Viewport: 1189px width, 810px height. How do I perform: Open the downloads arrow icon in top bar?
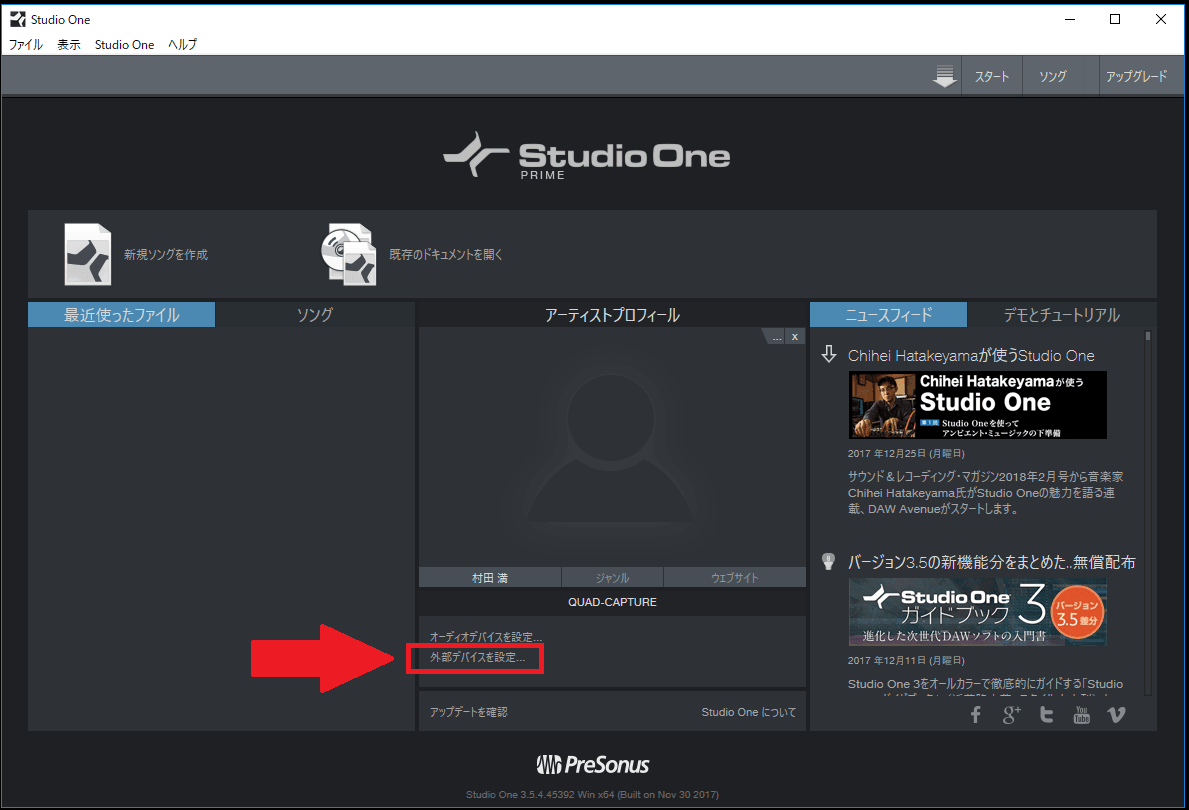(x=944, y=76)
